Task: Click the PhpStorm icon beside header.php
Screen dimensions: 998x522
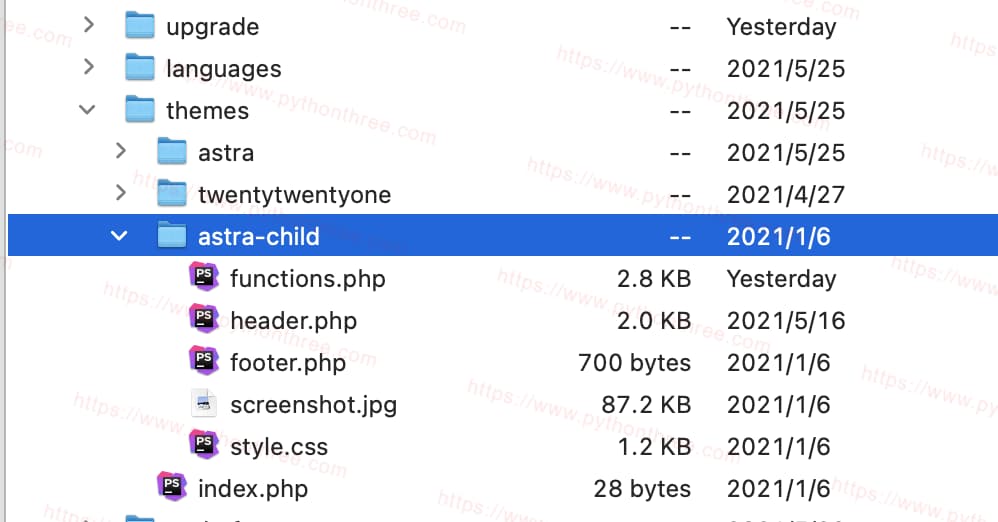Action: (204, 319)
